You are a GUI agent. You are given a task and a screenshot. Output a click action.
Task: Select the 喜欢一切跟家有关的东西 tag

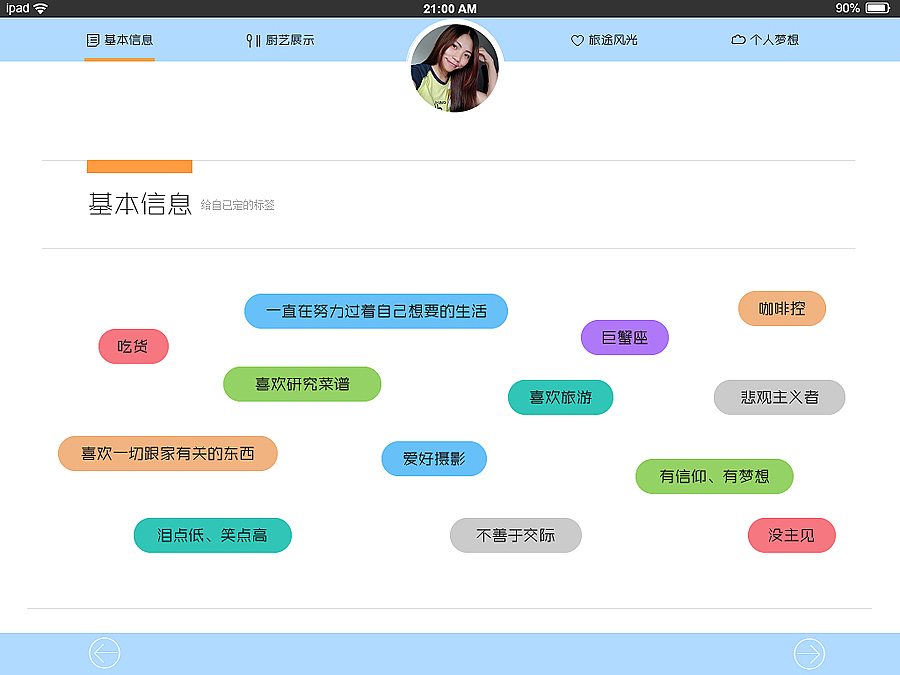[168, 453]
